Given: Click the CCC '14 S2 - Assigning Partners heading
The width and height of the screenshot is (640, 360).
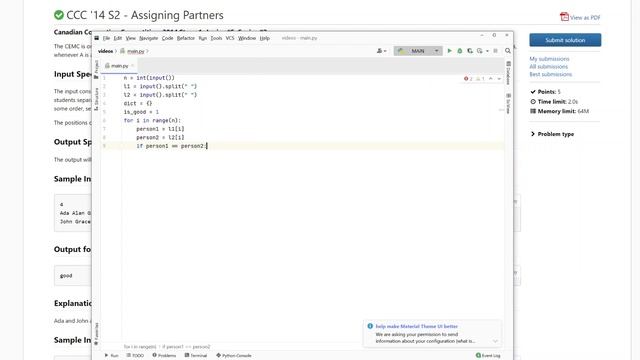Looking at the screenshot, I should pos(145,15).
